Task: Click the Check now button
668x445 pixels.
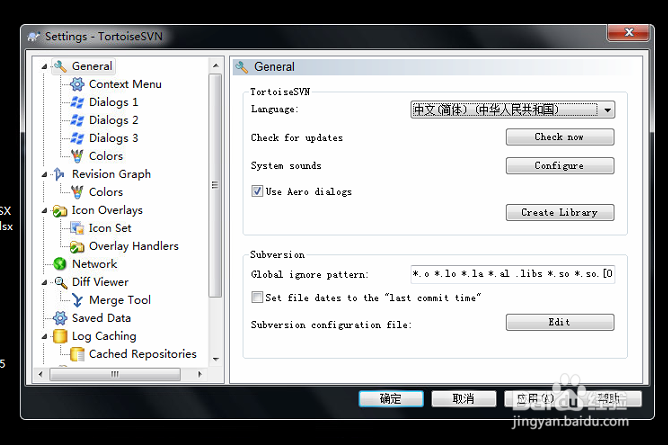Action: [x=560, y=137]
